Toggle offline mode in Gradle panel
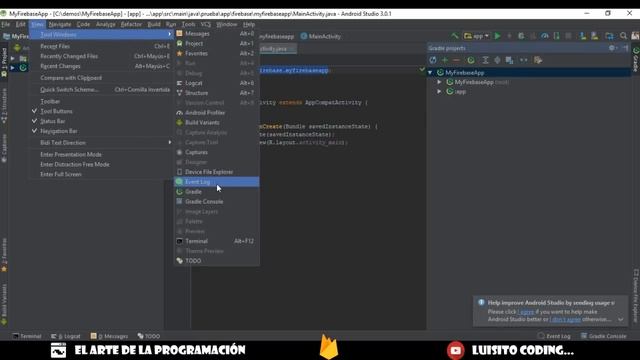 pyautogui.click(x=524, y=60)
